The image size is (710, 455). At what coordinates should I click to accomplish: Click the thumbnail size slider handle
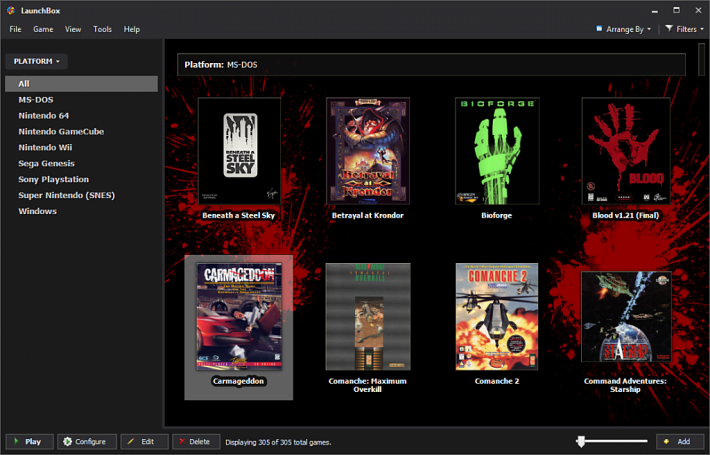click(x=581, y=441)
